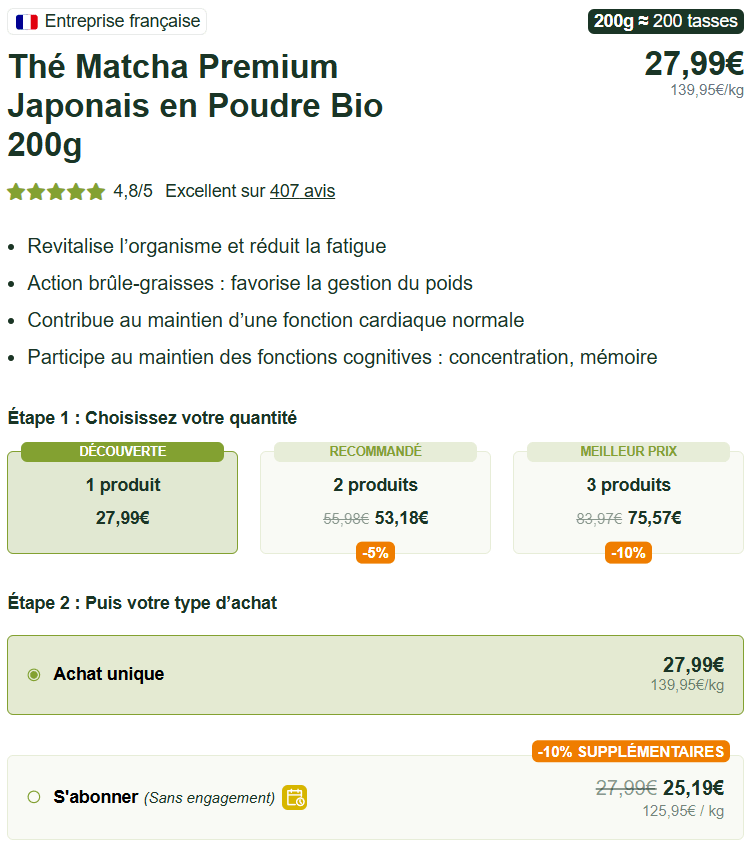Viewport: 748px width, 849px height.
Task: Click the RECOMMANDÉ label
Action: click(375, 451)
